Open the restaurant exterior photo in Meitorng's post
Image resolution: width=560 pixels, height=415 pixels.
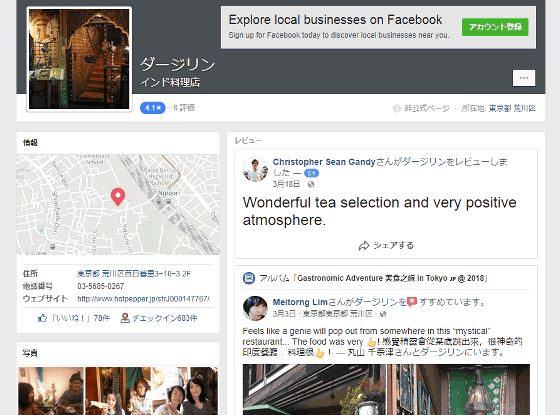pyautogui.click(x=314, y=390)
